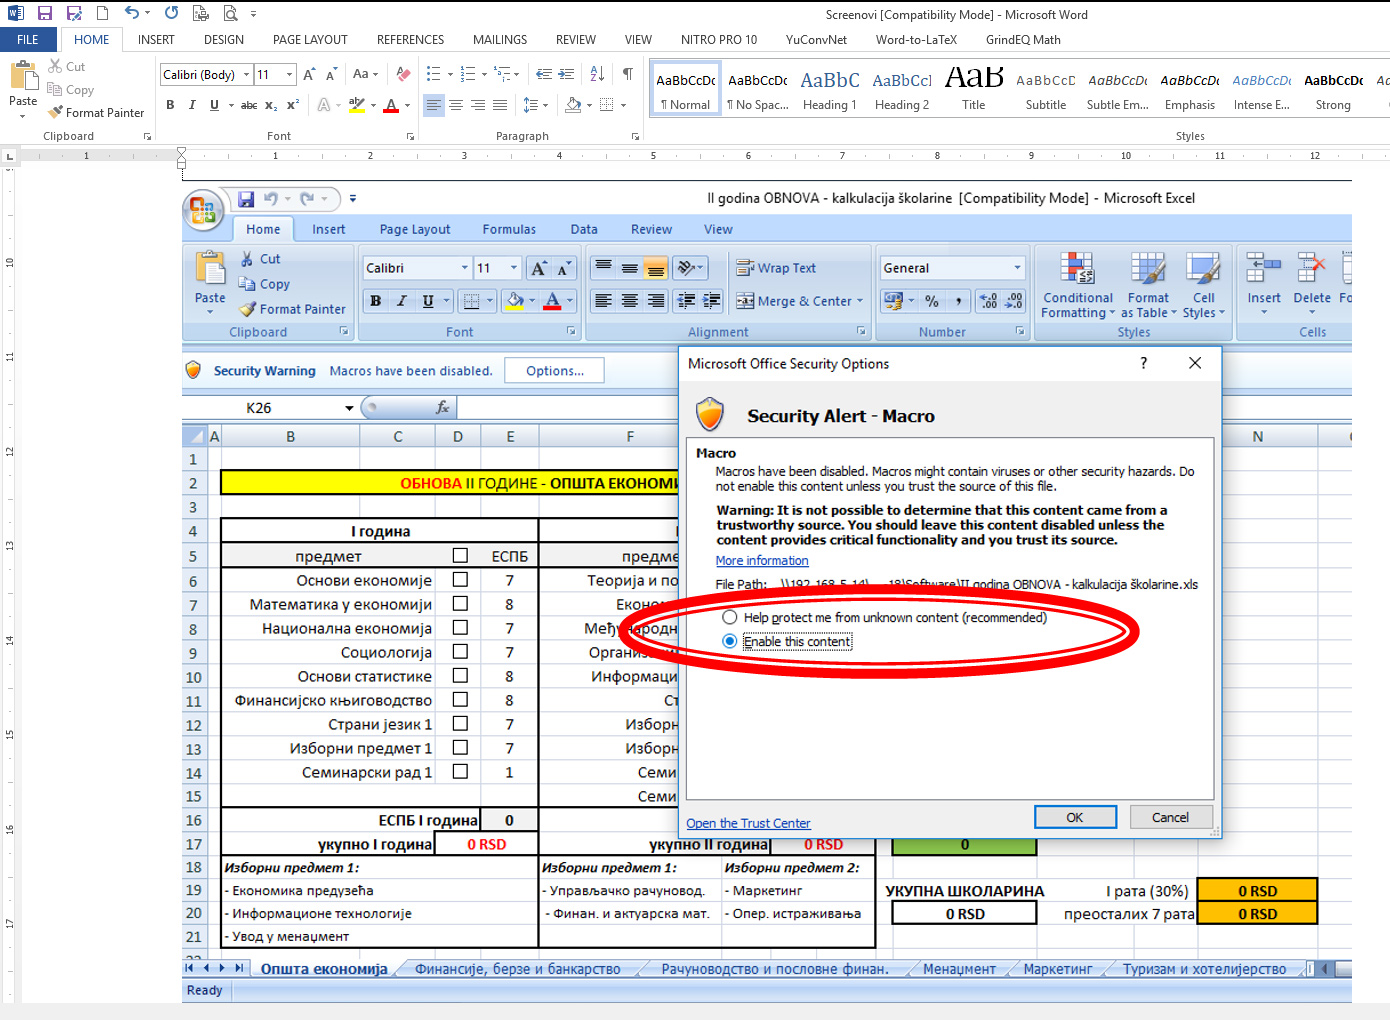Center text in Word Paragraph group
Viewport: 1390px width, 1020px height.
coord(456,105)
